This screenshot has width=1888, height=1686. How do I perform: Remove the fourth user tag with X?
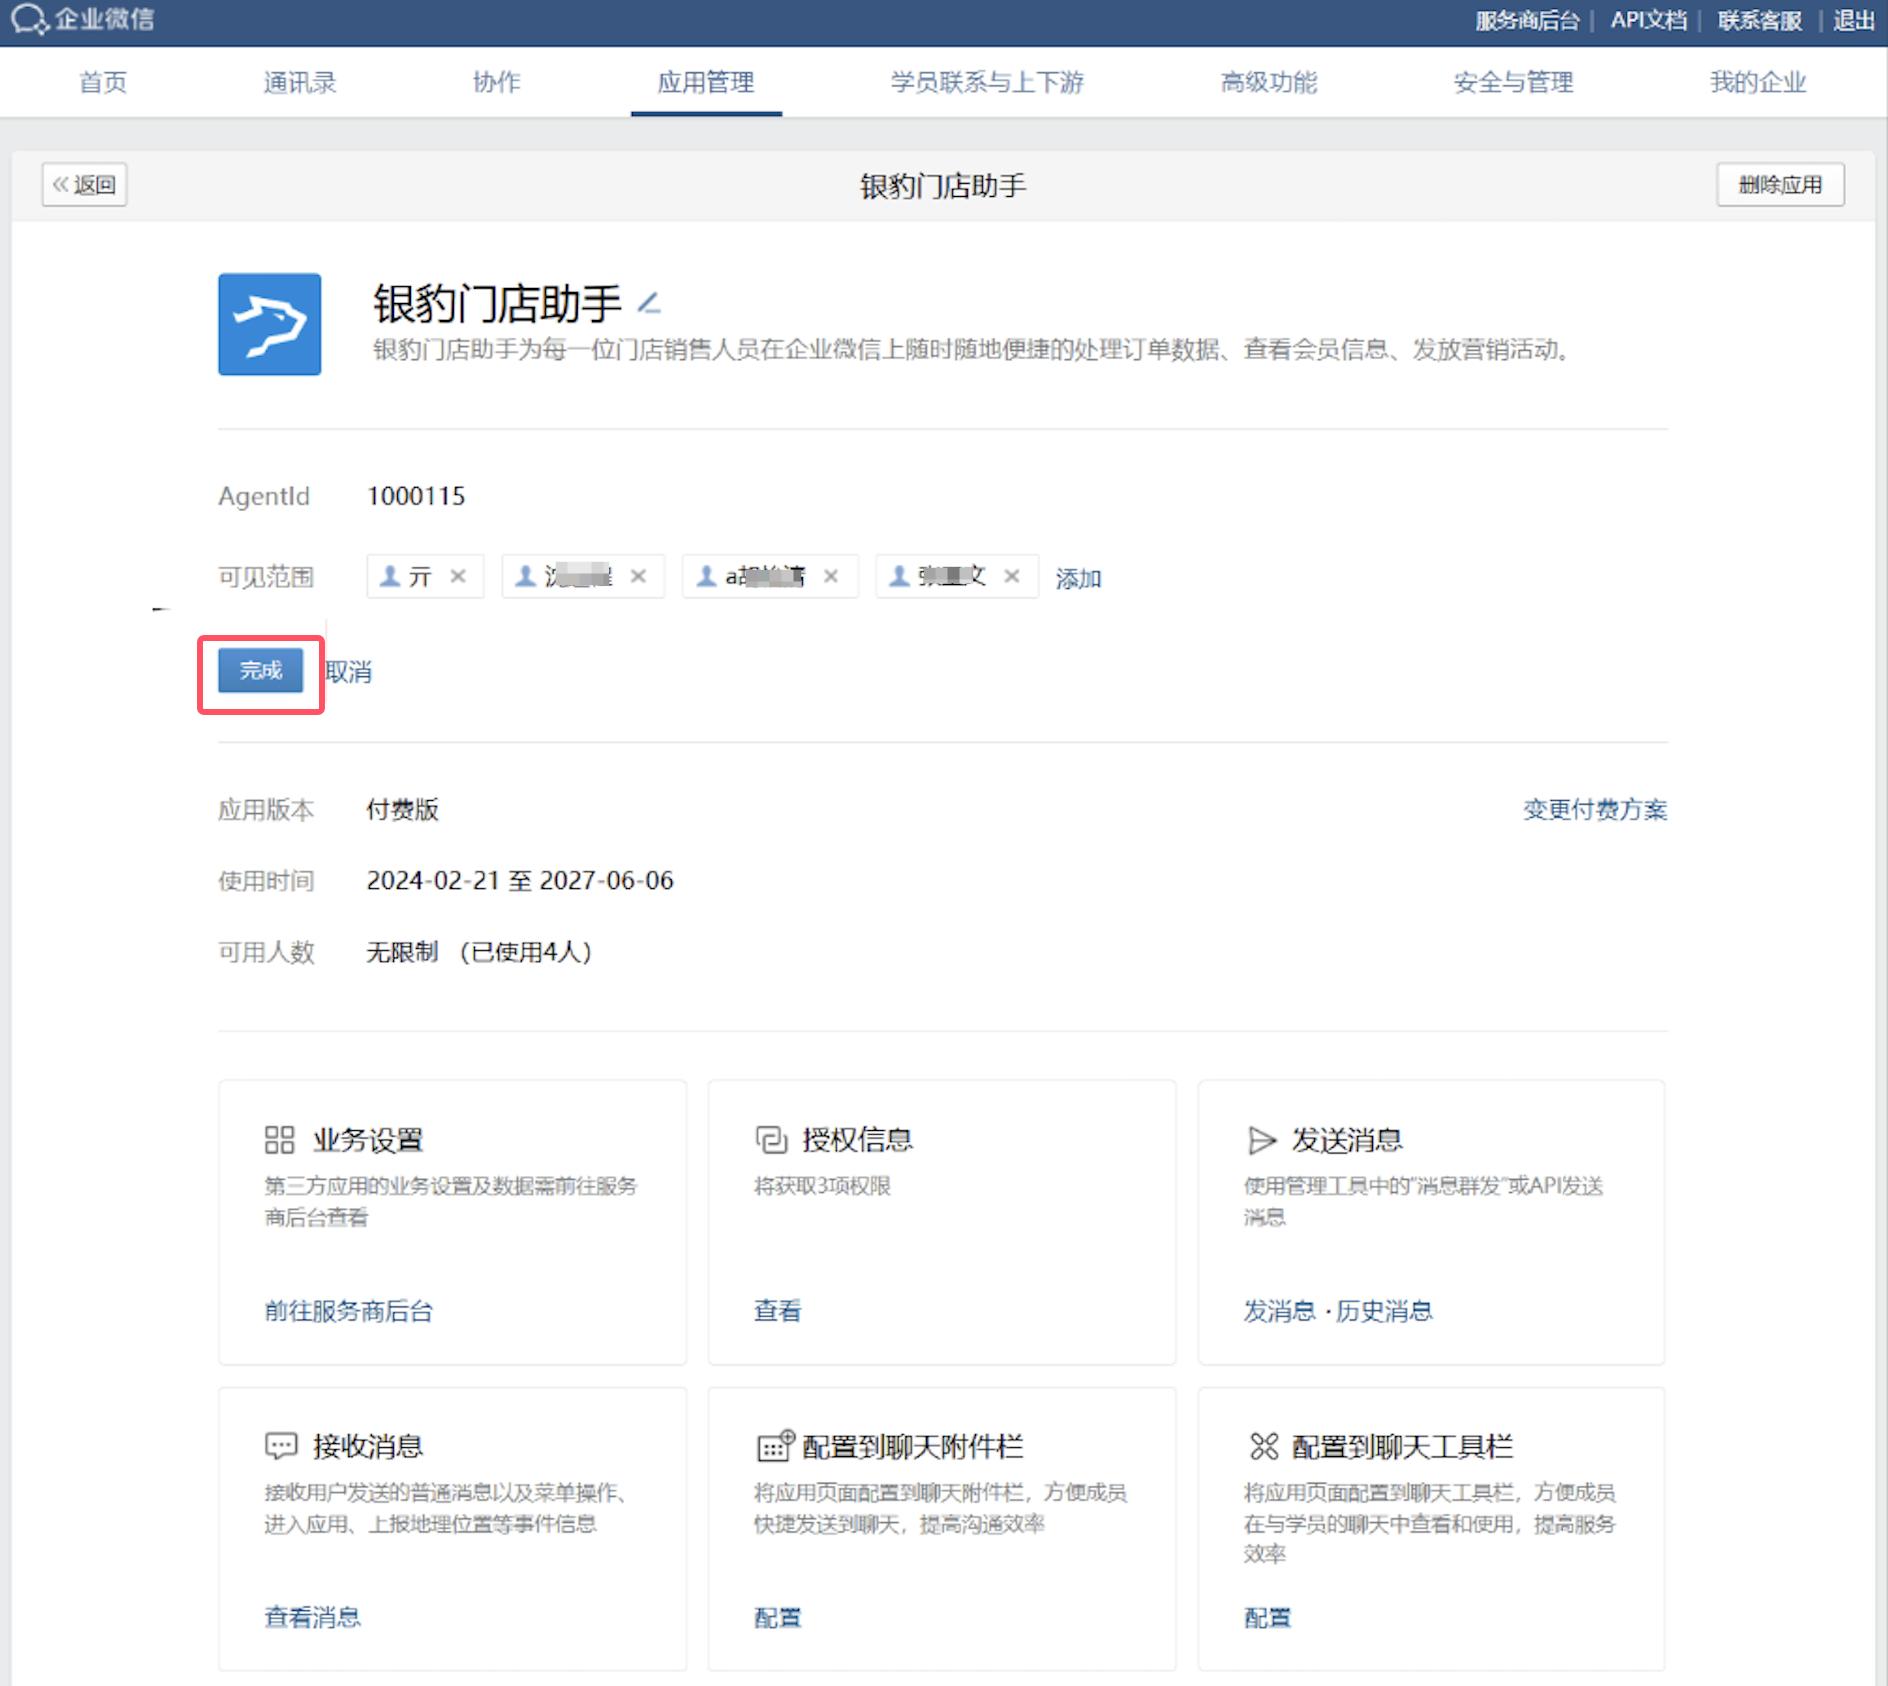tap(1012, 576)
